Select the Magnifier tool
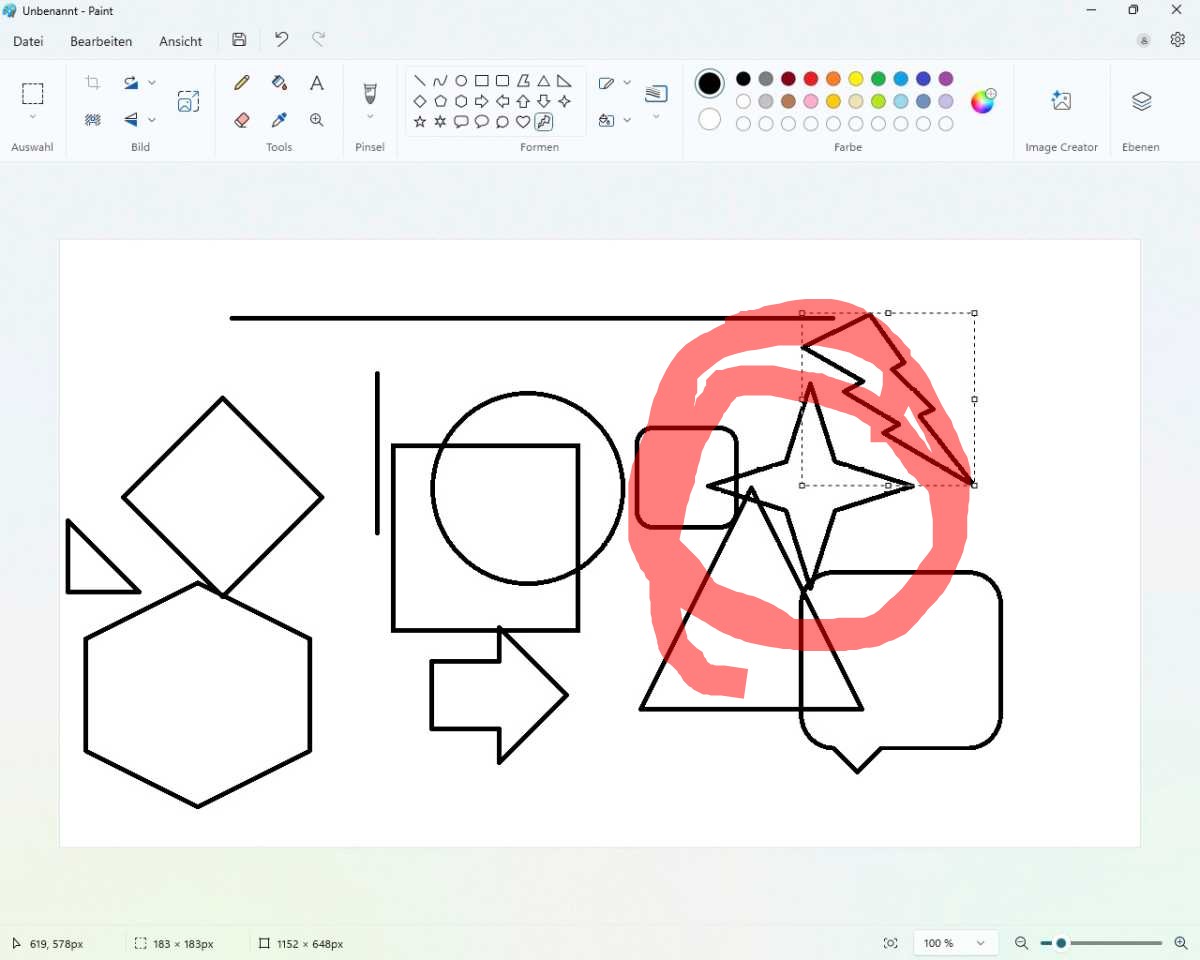The height and width of the screenshot is (960, 1200). 316,120
